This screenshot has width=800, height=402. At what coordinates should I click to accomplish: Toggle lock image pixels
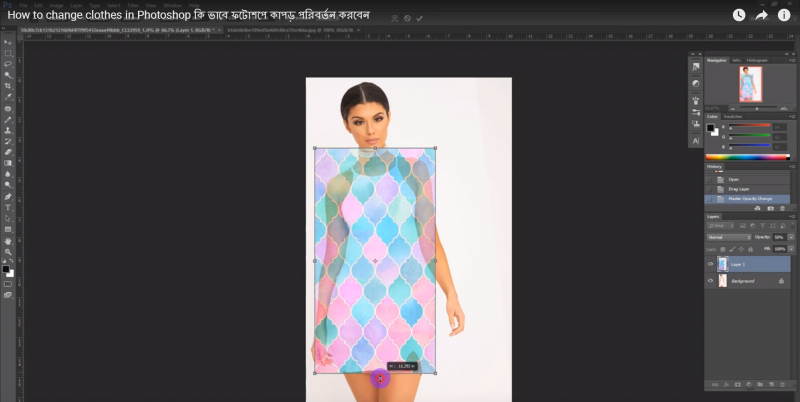click(x=732, y=249)
